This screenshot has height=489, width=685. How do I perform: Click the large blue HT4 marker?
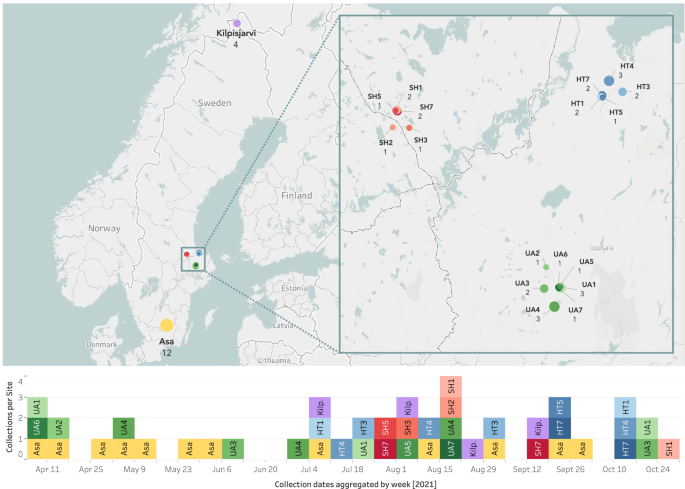[609, 81]
